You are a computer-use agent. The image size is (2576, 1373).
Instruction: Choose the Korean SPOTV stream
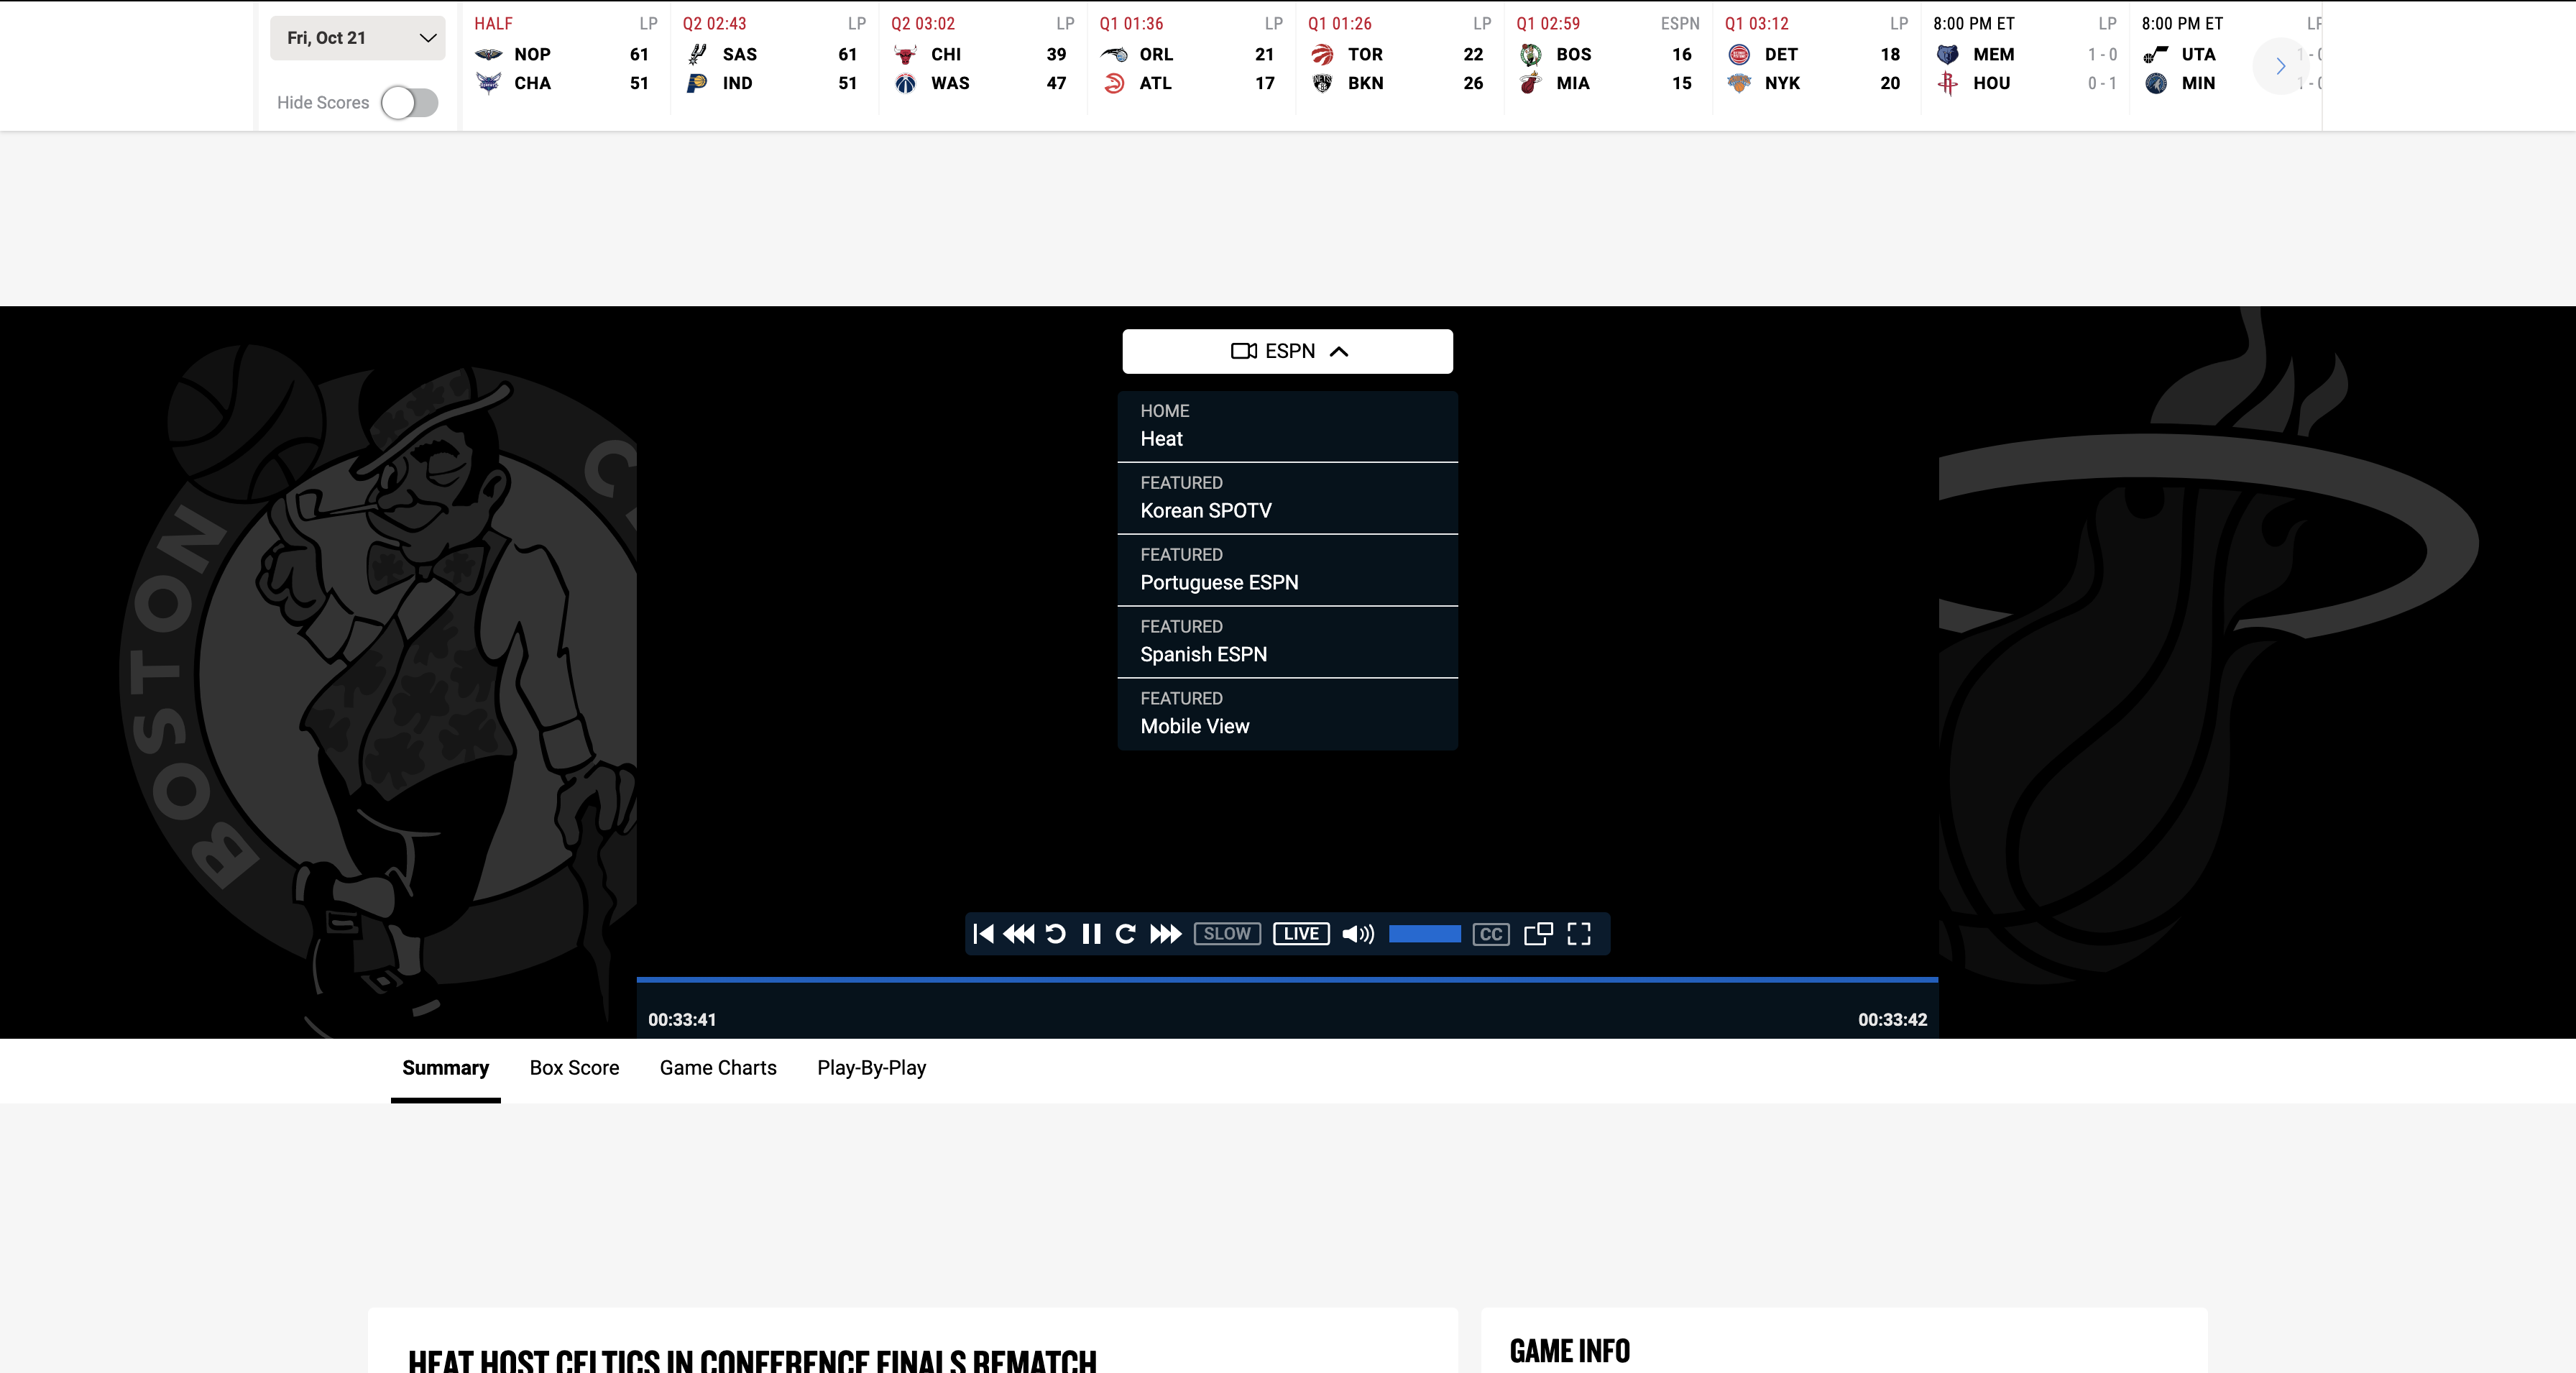coord(1288,498)
